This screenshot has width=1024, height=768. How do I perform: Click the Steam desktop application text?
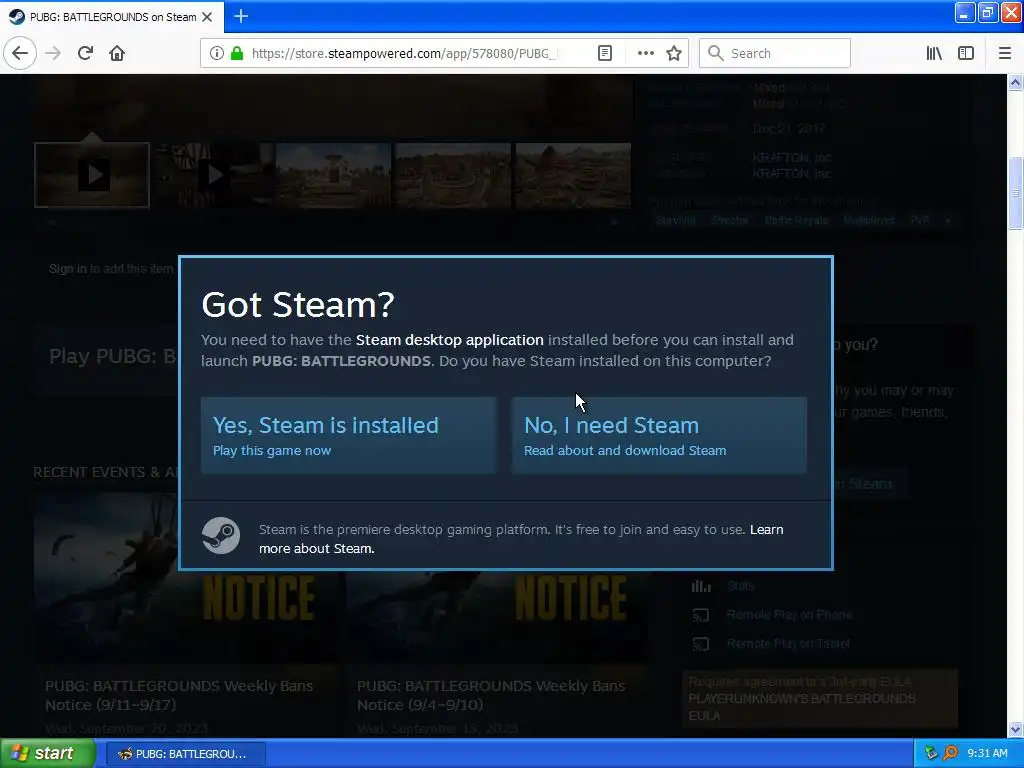[449, 340]
